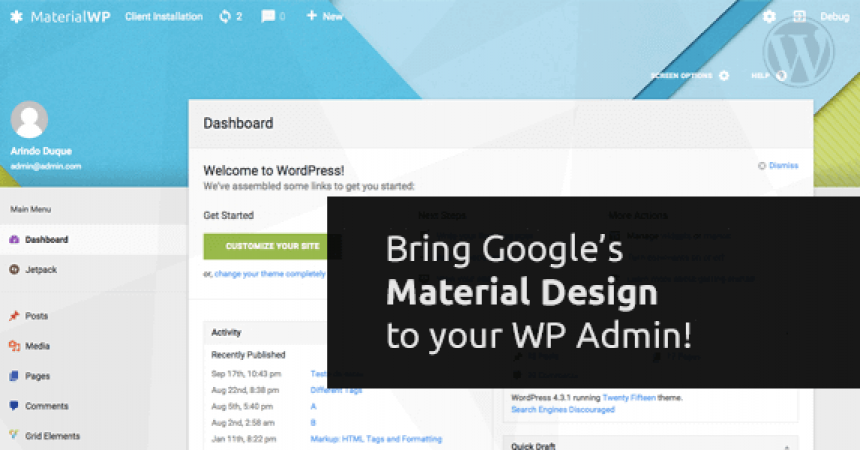Click the Grid Elements sidebar icon
Image resolution: width=860 pixels, height=450 pixels.
(14, 435)
